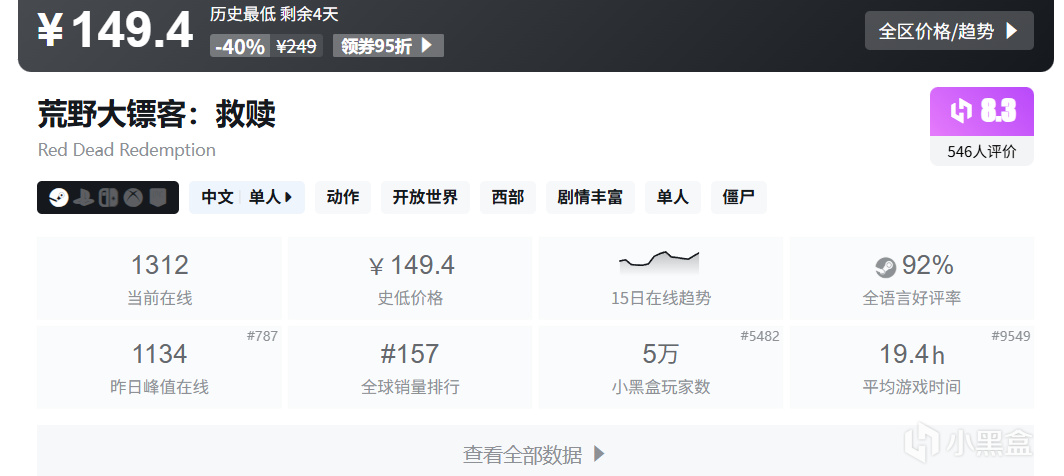Click the #787 rank label
1064x476 pixels.
coord(262,335)
